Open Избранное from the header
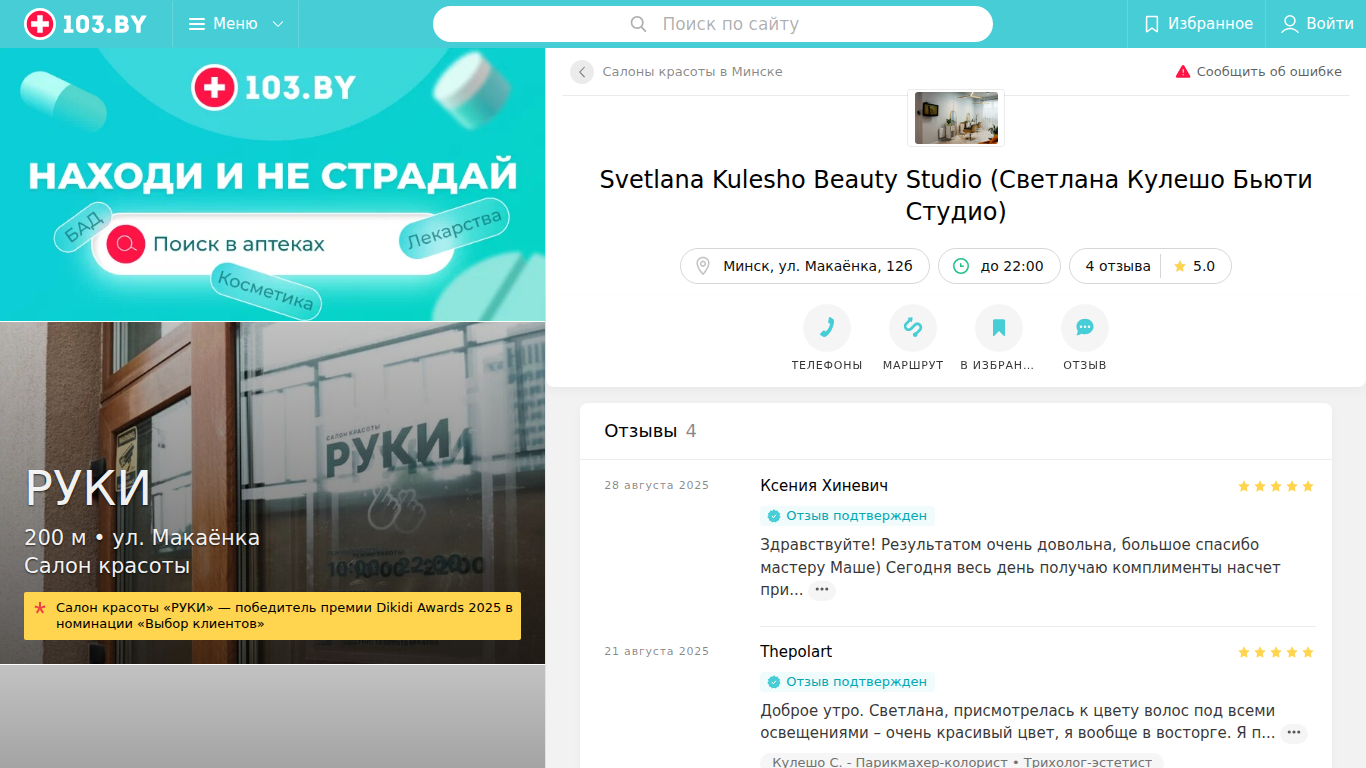1366x768 pixels. (x=1198, y=24)
